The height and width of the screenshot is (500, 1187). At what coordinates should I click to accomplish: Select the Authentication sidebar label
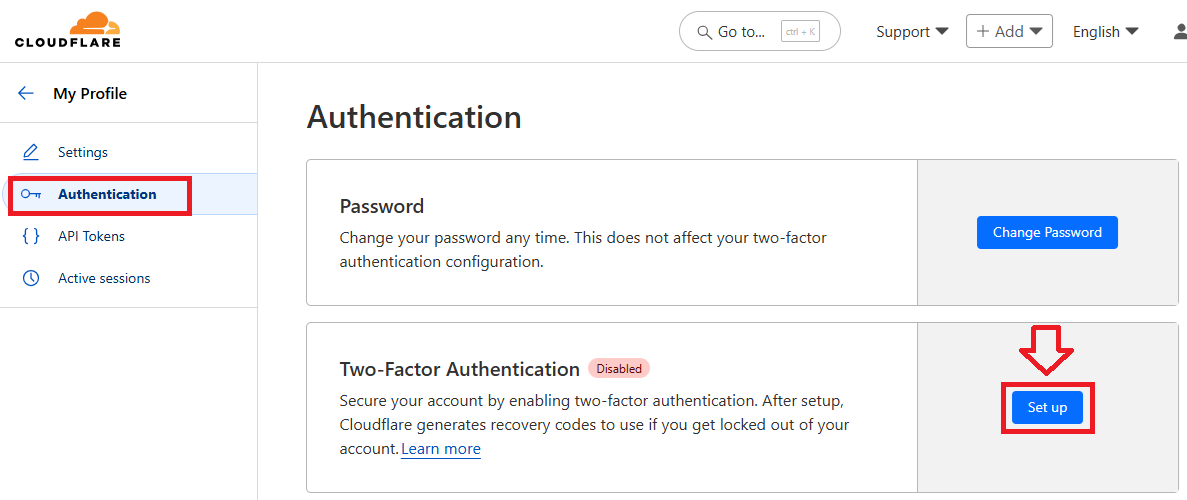click(107, 194)
